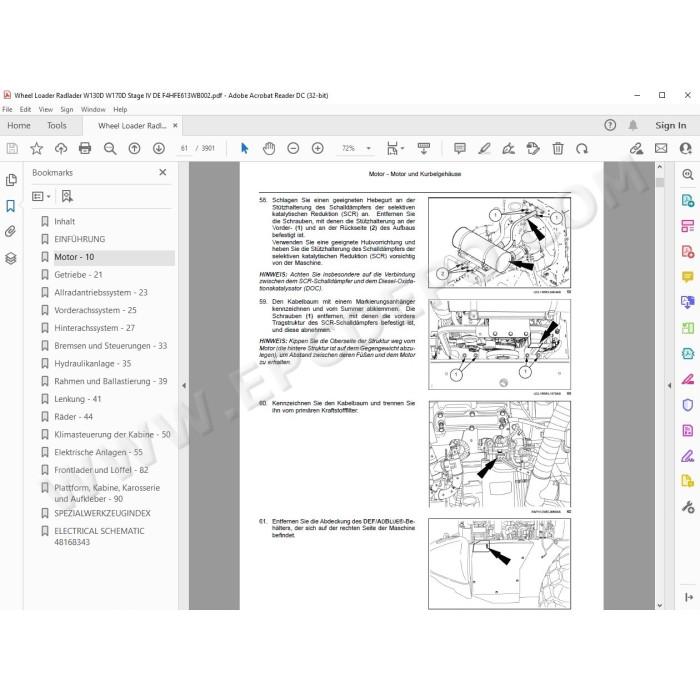Open the fit page options dropdown
700x700 pixels.
point(395,148)
